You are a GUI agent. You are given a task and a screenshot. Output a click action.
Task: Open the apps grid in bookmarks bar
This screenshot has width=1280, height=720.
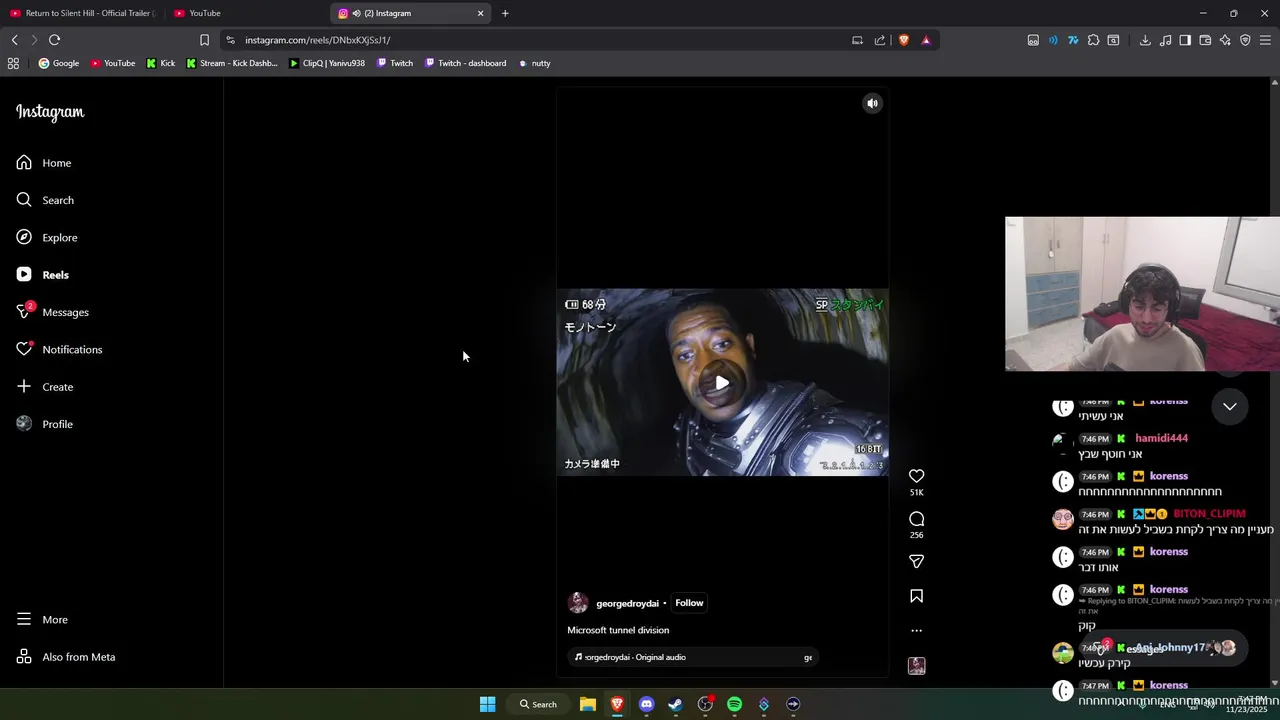pos(13,63)
